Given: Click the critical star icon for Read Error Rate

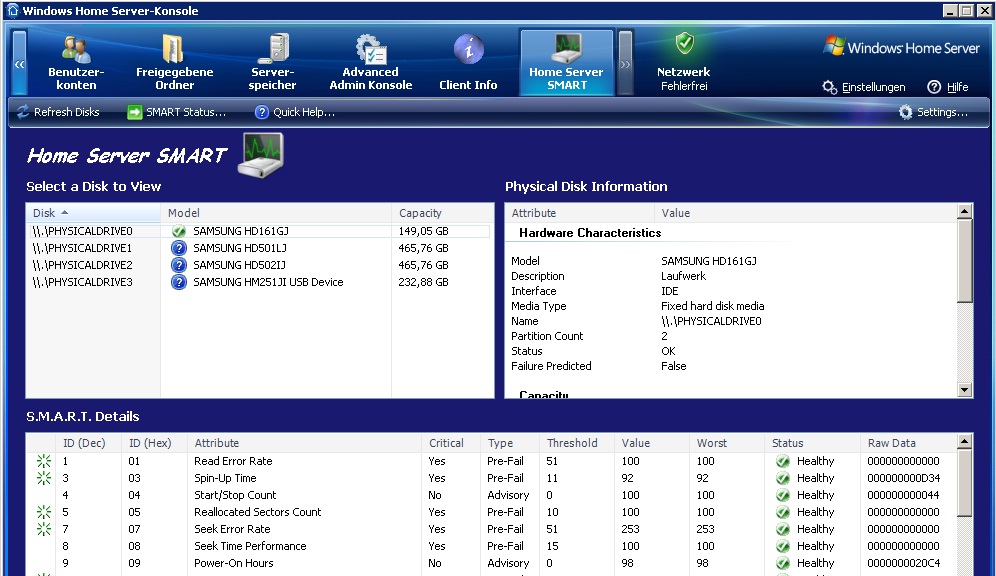Looking at the screenshot, I should coord(43,461).
